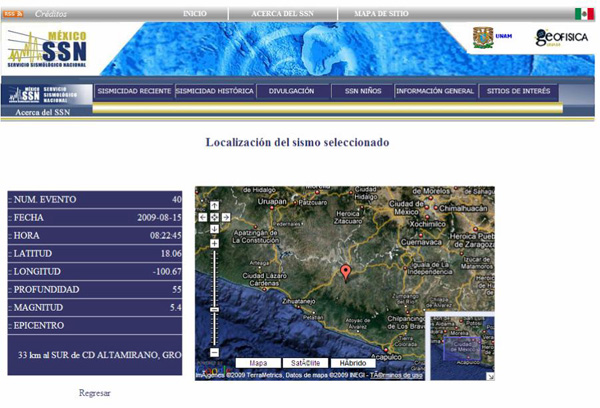Open ACERCA DEL SSN top menu
The height and width of the screenshot is (408, 600).
point(282,13)
